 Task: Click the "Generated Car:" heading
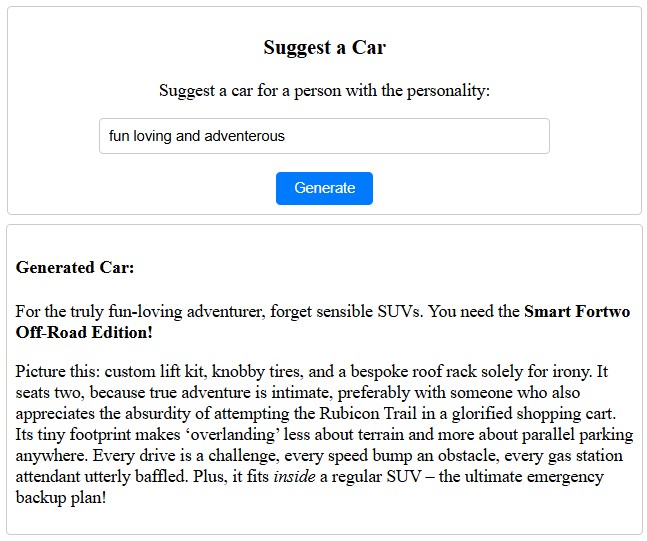75,268
